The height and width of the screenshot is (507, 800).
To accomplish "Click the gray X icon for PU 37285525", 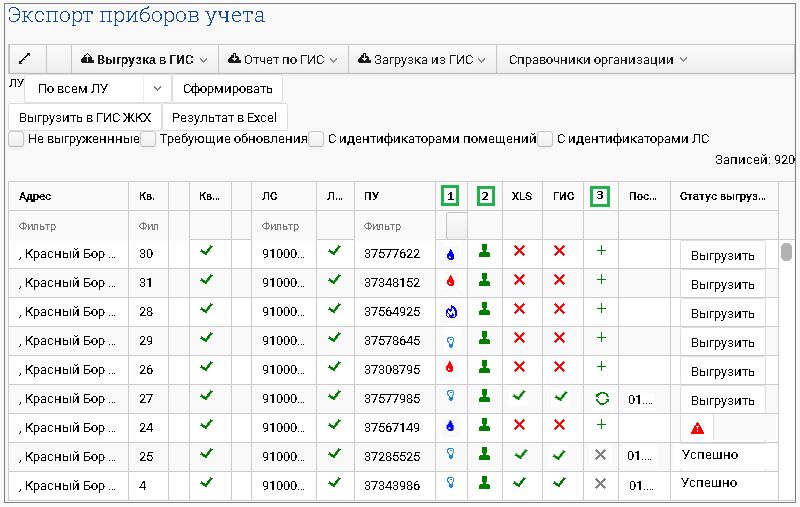I will (x=600, y=455).
